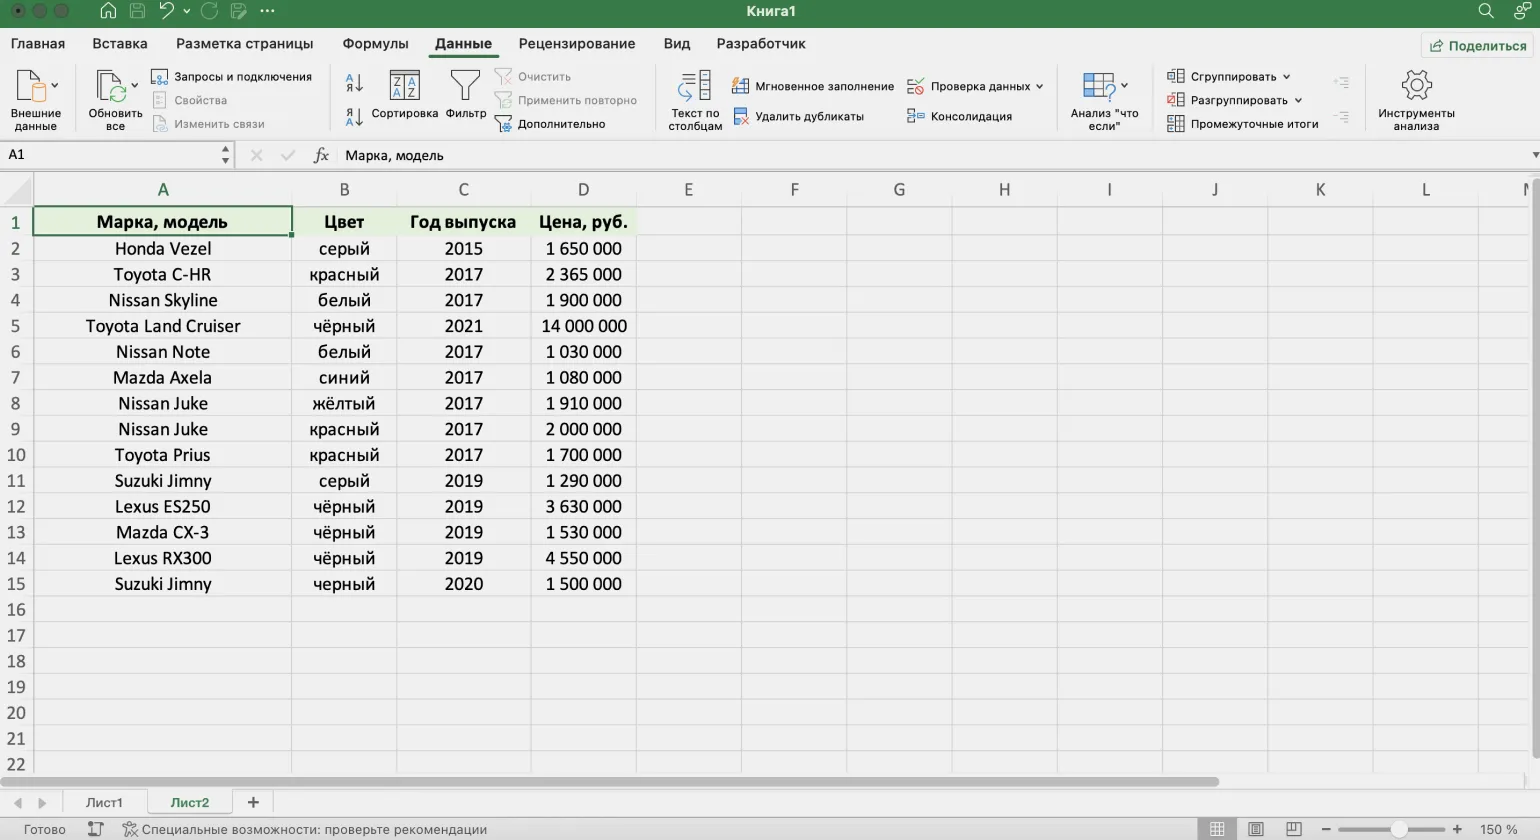Screen dimensions: 1540x840
Task: Expand the Group (Сгруппировать) dropdown arrow
Action: click(1287, 77)
